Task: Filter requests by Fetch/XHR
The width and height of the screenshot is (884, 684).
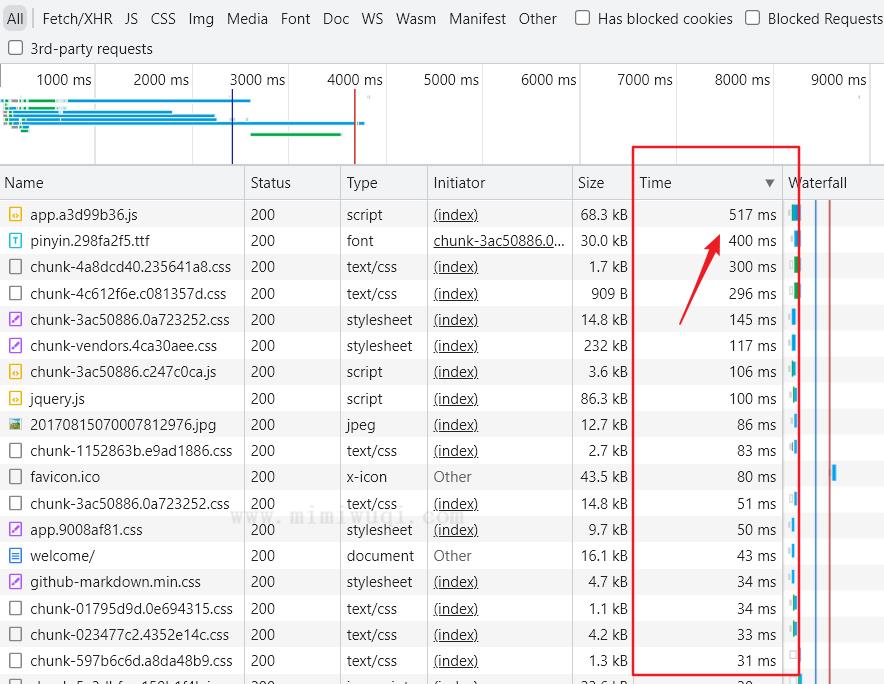Action: (x=77, y=19)
